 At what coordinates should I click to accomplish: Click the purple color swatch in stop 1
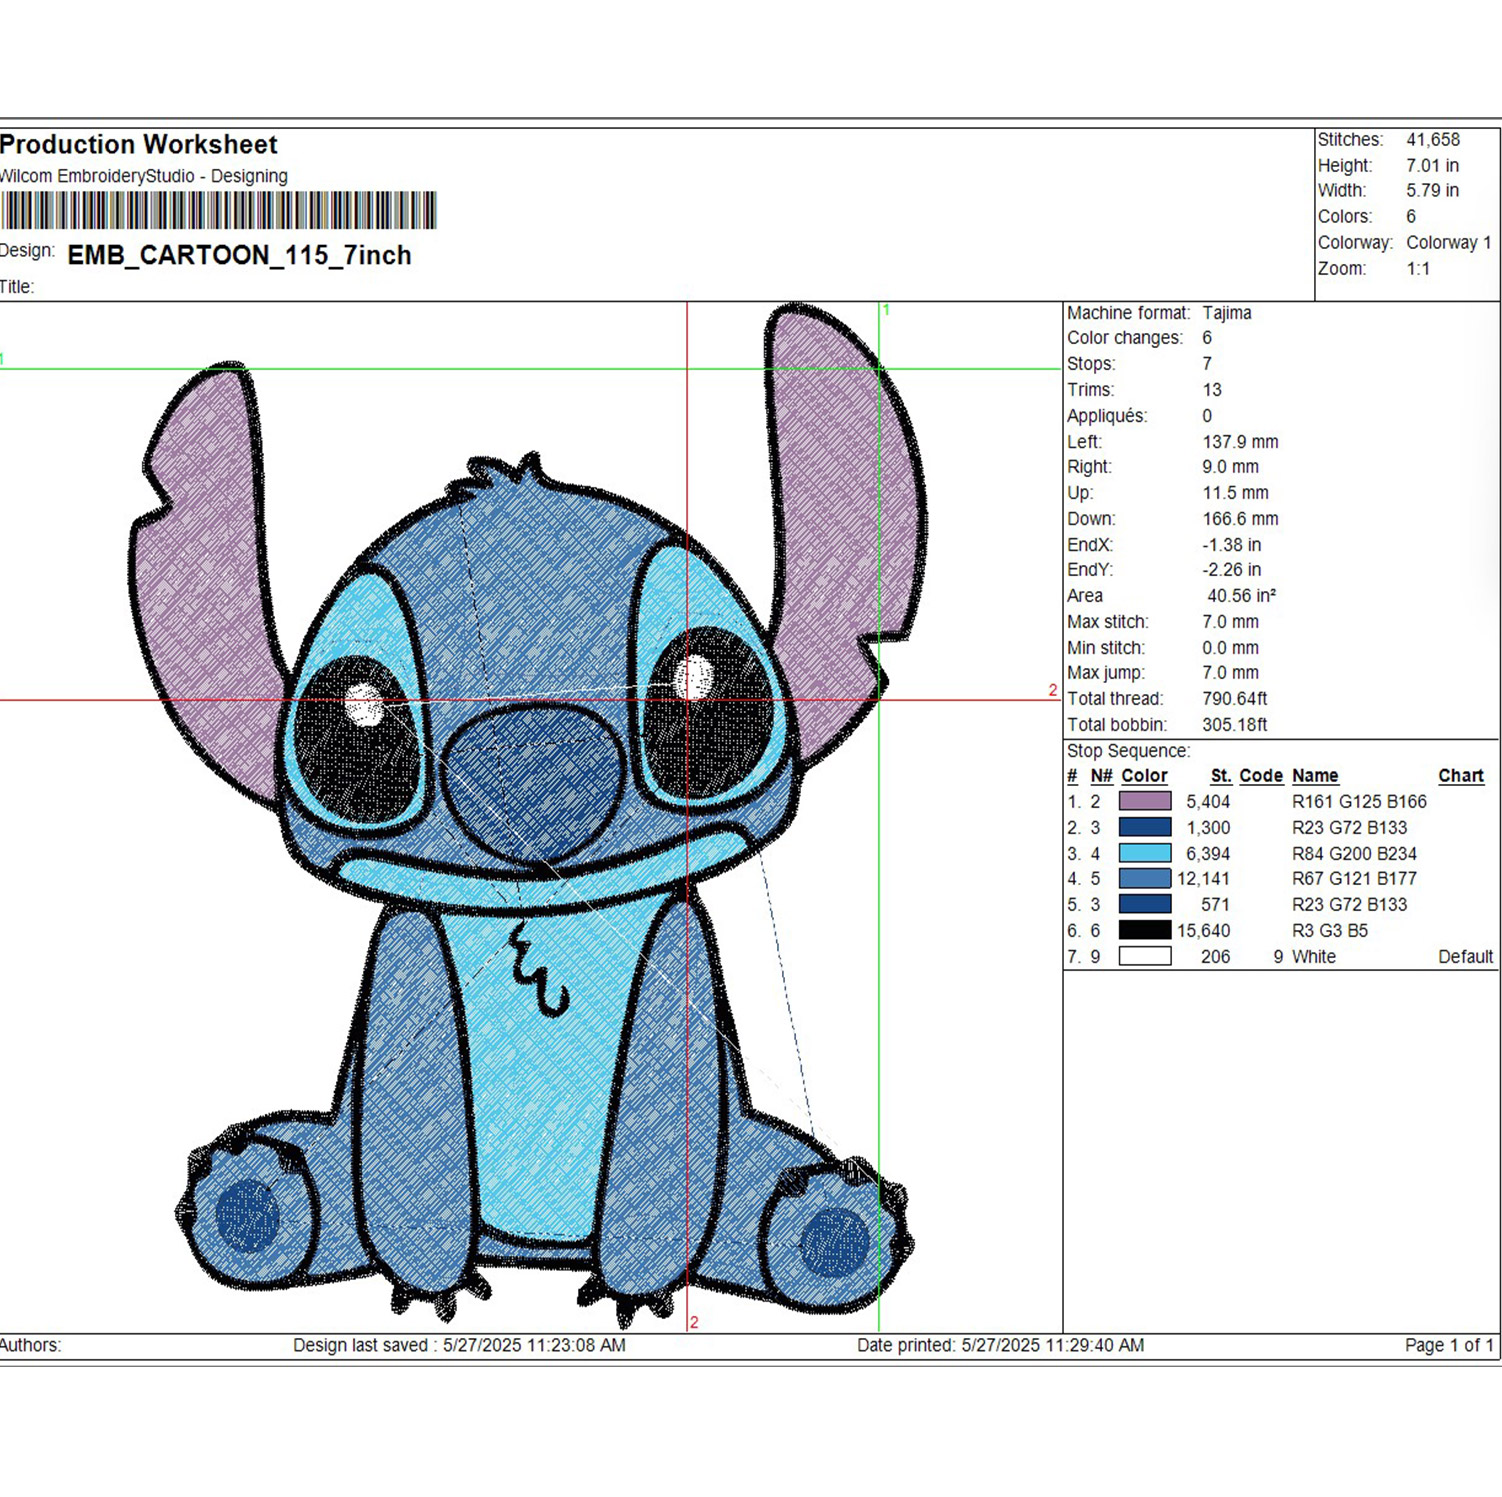pyautogui.click(x=1144, y=801)
